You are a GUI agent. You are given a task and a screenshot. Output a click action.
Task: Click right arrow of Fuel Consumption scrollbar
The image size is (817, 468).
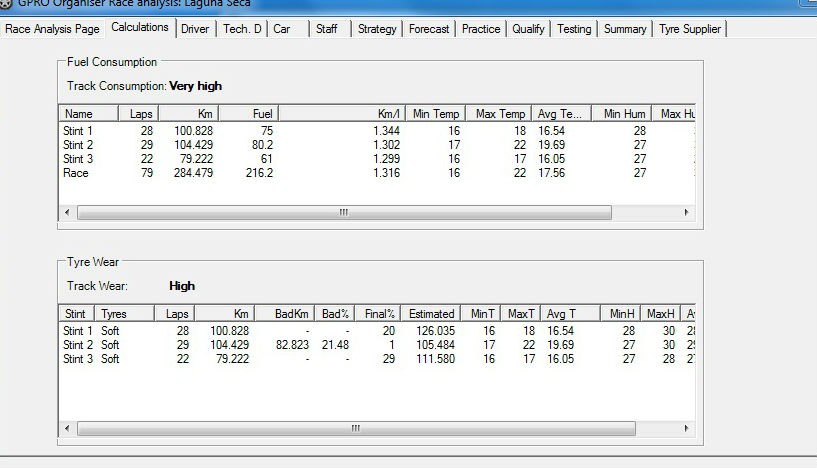click(x=686, y=212)
